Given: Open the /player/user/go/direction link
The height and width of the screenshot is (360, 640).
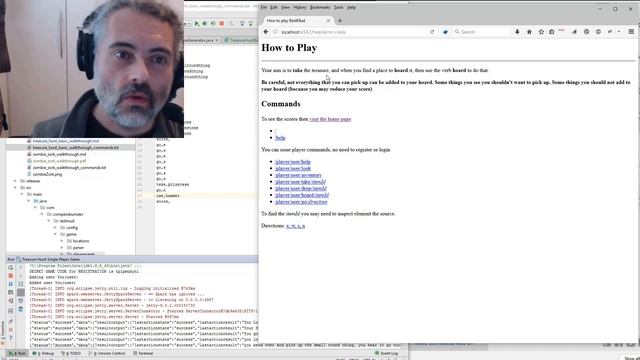Looking at the screenshot, I should [301, 202].
